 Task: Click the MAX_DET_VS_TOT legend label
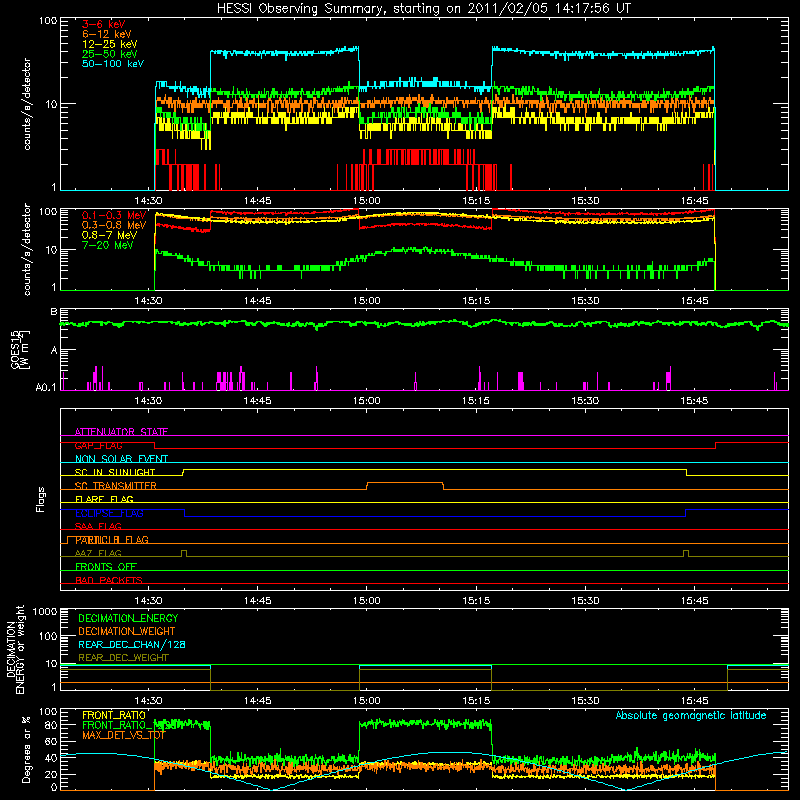[124, 735]
